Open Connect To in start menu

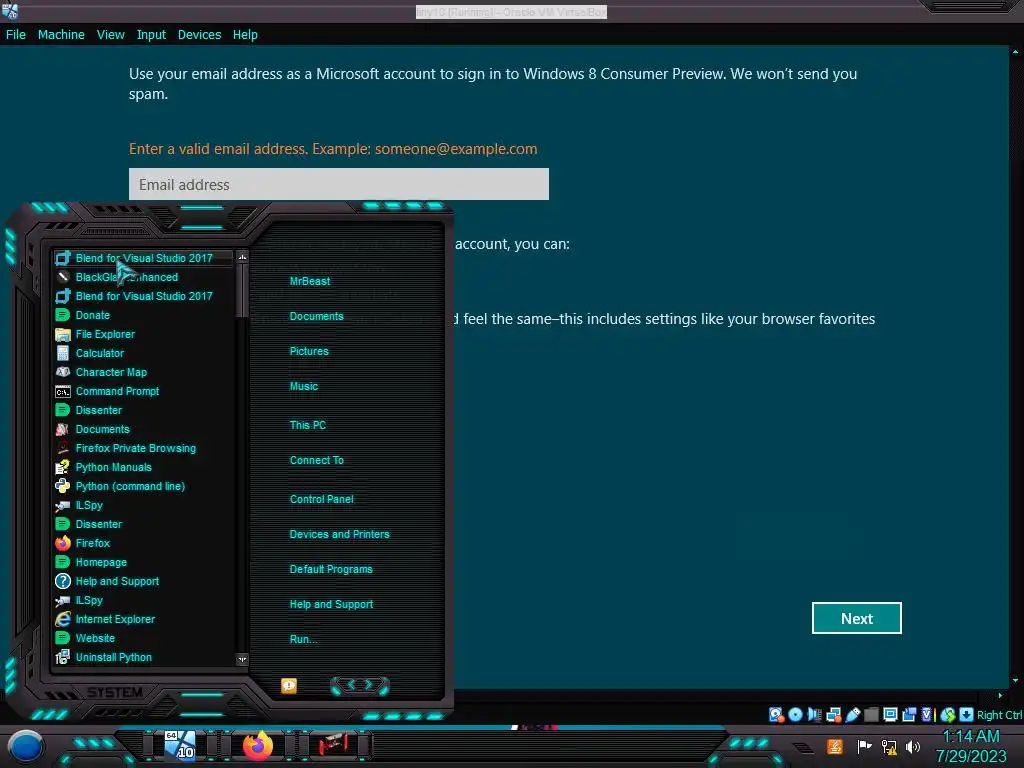(316, 460)
